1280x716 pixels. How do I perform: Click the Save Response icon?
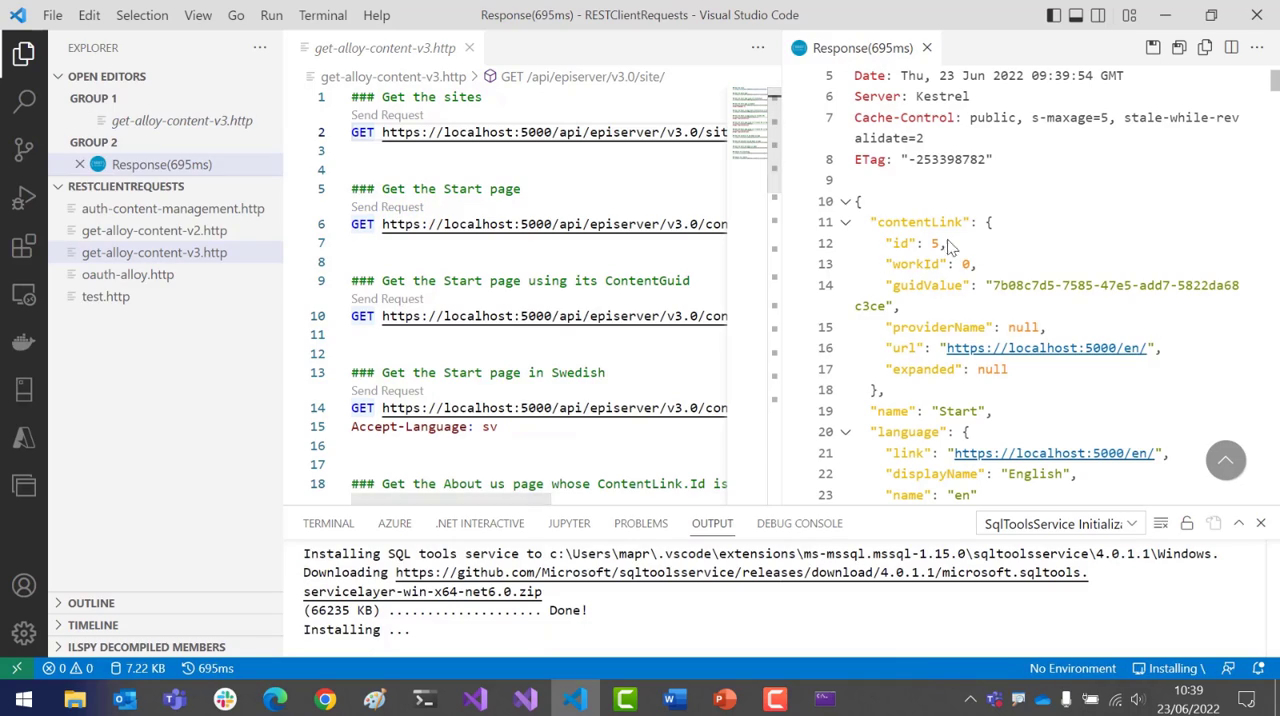[x=1153, y=48]
